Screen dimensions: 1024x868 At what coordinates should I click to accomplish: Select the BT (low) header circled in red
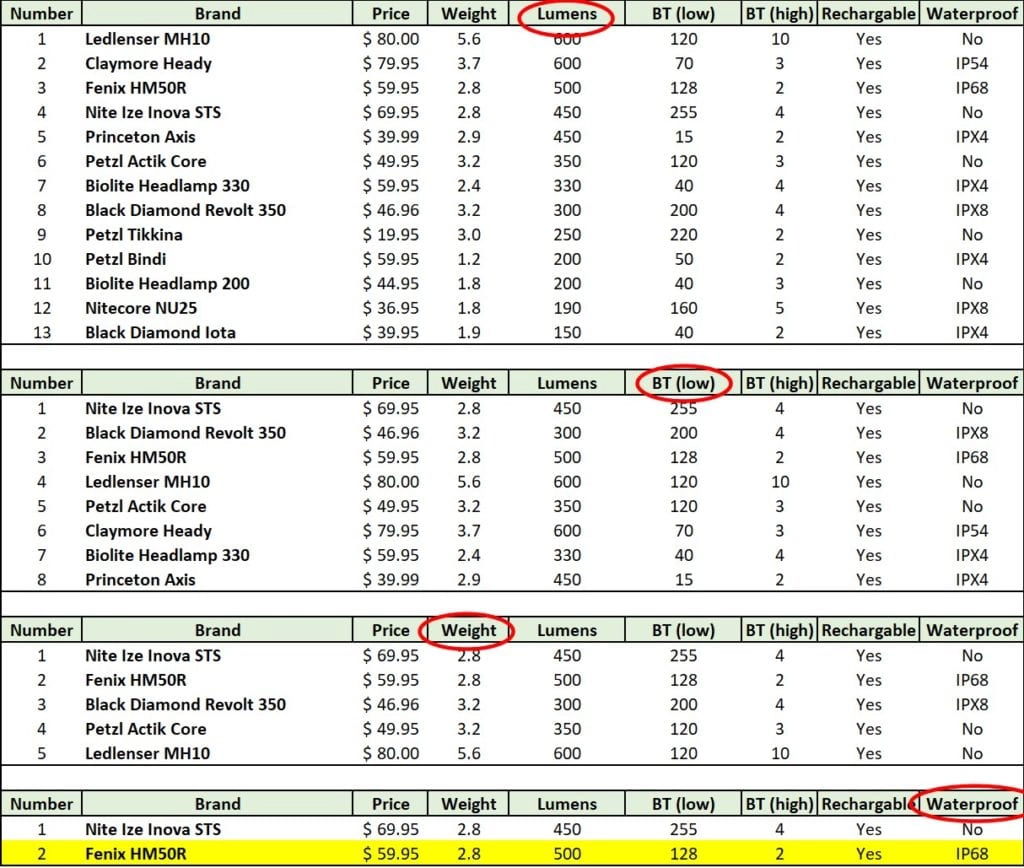tap(683, 383)
